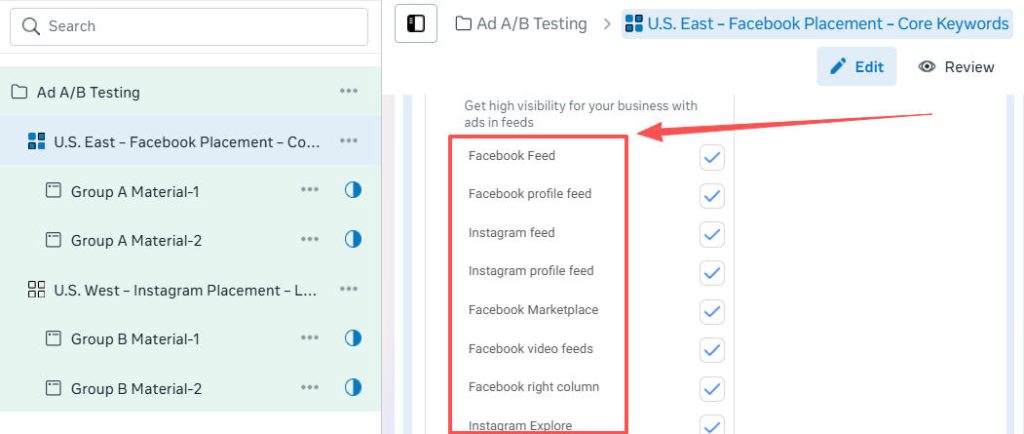Toggle the Facebook right column checkbox
Image resolution: width=1024 pixels, height=434 pixels.
coord(712,388)
